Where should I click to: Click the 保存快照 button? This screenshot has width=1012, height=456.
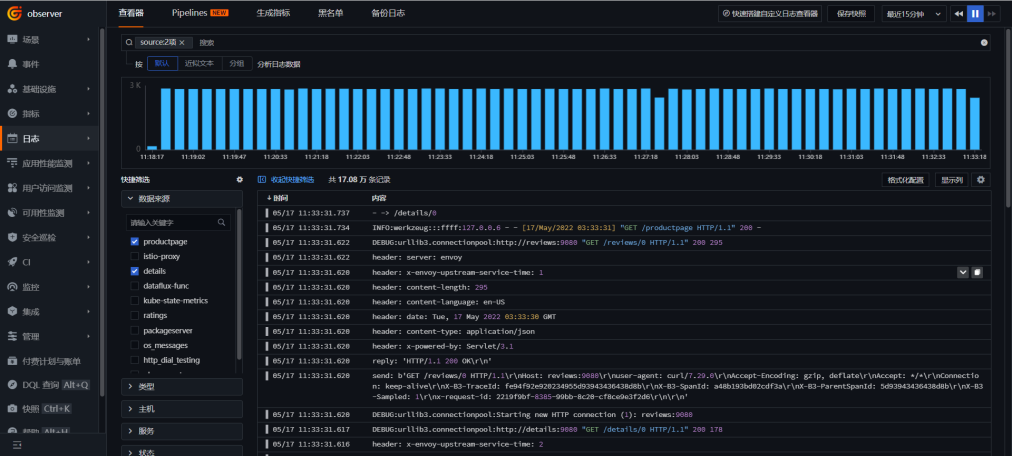[x=852, y=14]
